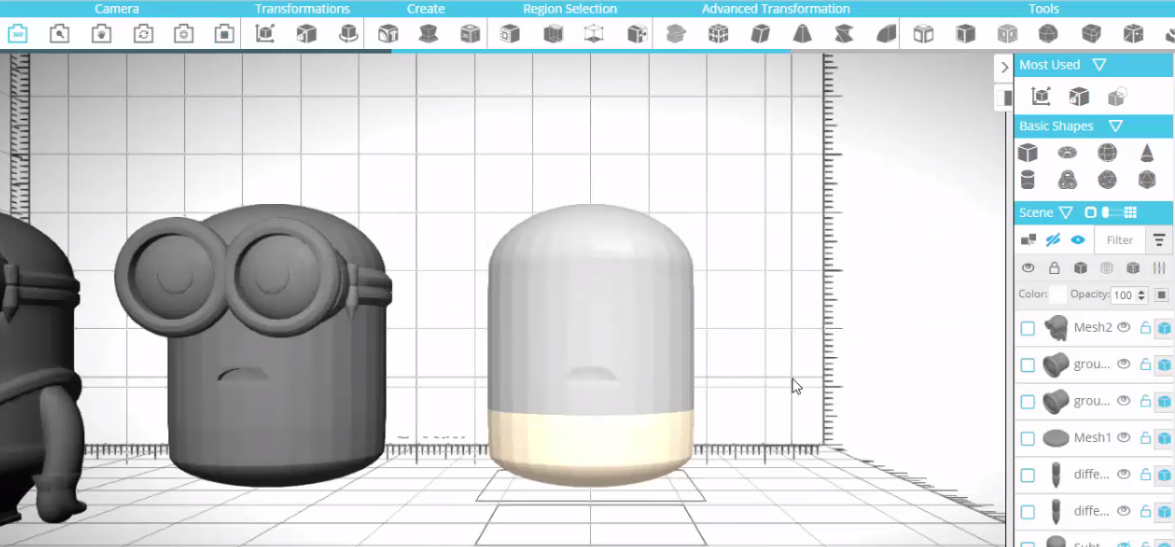Select the bend rounded-block tool icon
The height and width of the screenshot is (547, 1175).
point(886,34)
